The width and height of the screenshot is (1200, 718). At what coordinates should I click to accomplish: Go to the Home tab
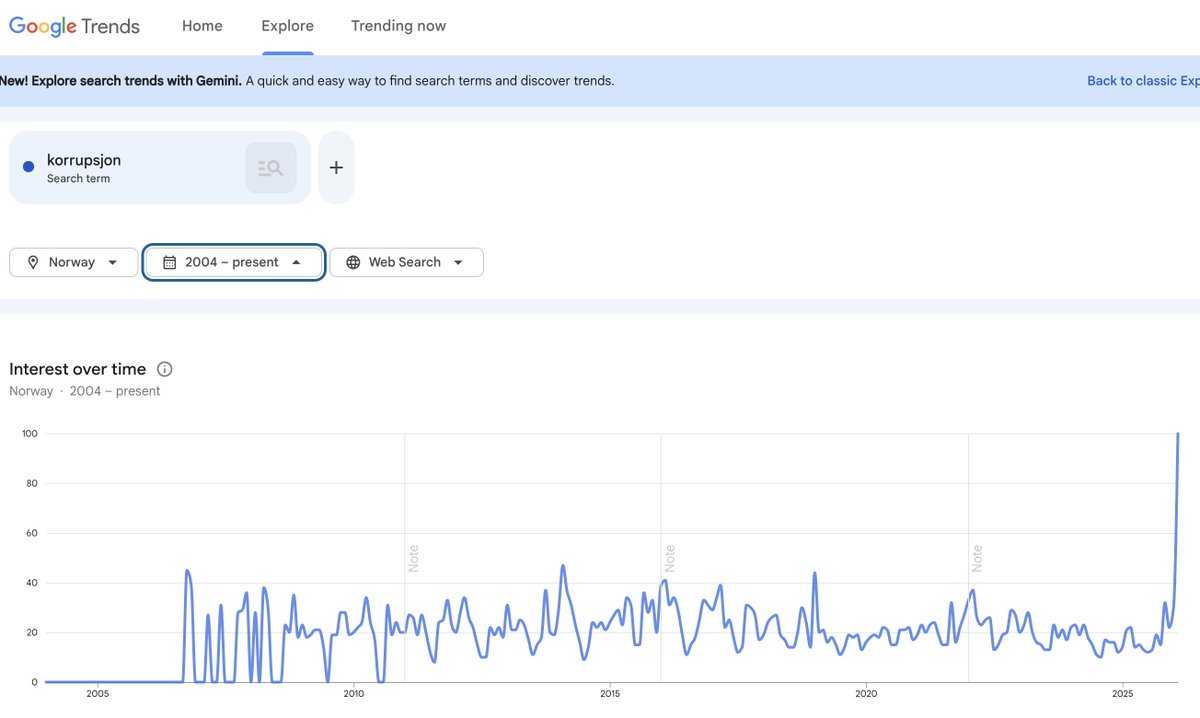[202, 26]
